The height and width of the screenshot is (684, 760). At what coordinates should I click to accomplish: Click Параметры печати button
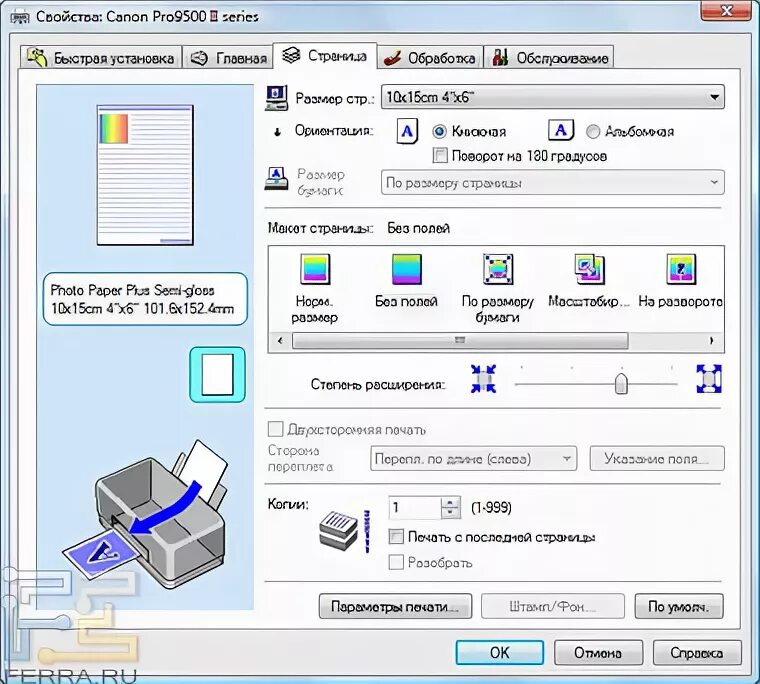click(x=395, y=606)
